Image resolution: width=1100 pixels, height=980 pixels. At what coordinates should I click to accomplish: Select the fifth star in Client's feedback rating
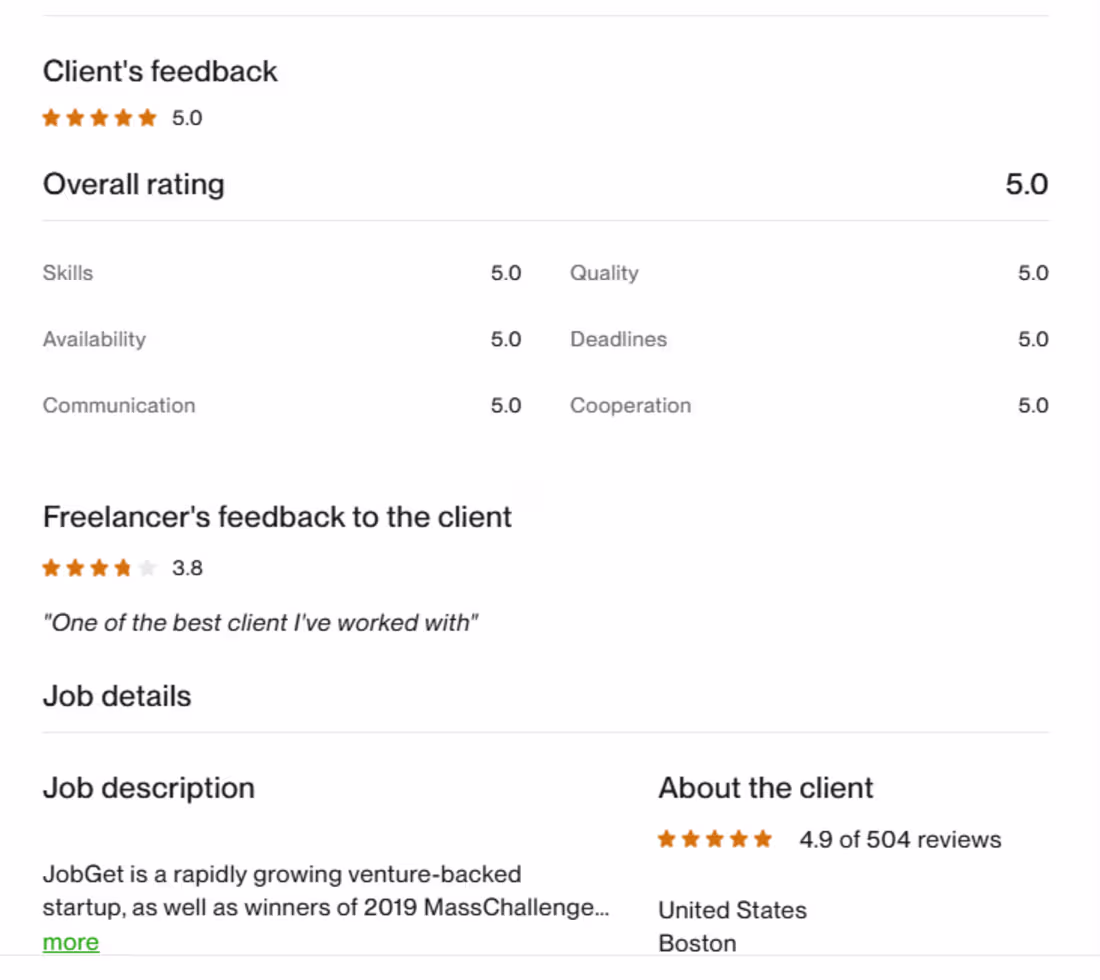(148, 117)
